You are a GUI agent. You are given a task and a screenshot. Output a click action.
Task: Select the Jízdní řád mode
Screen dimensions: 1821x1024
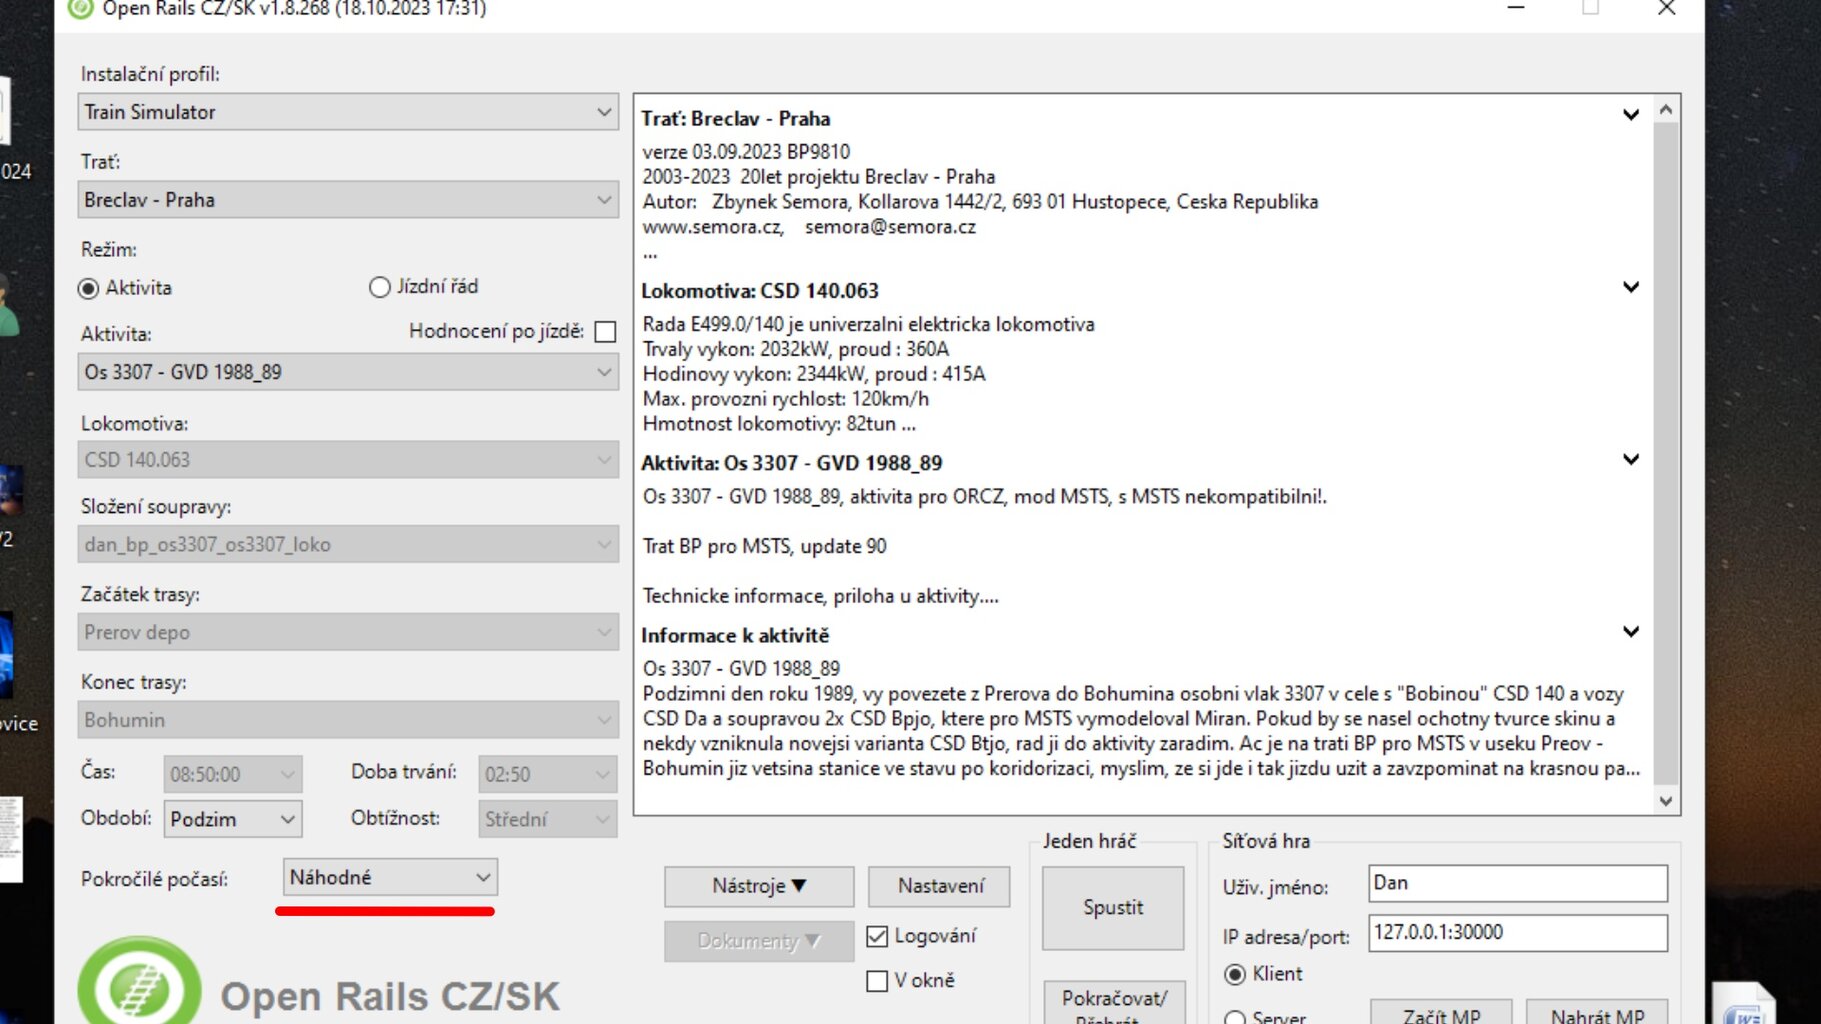tap(379, 287)
